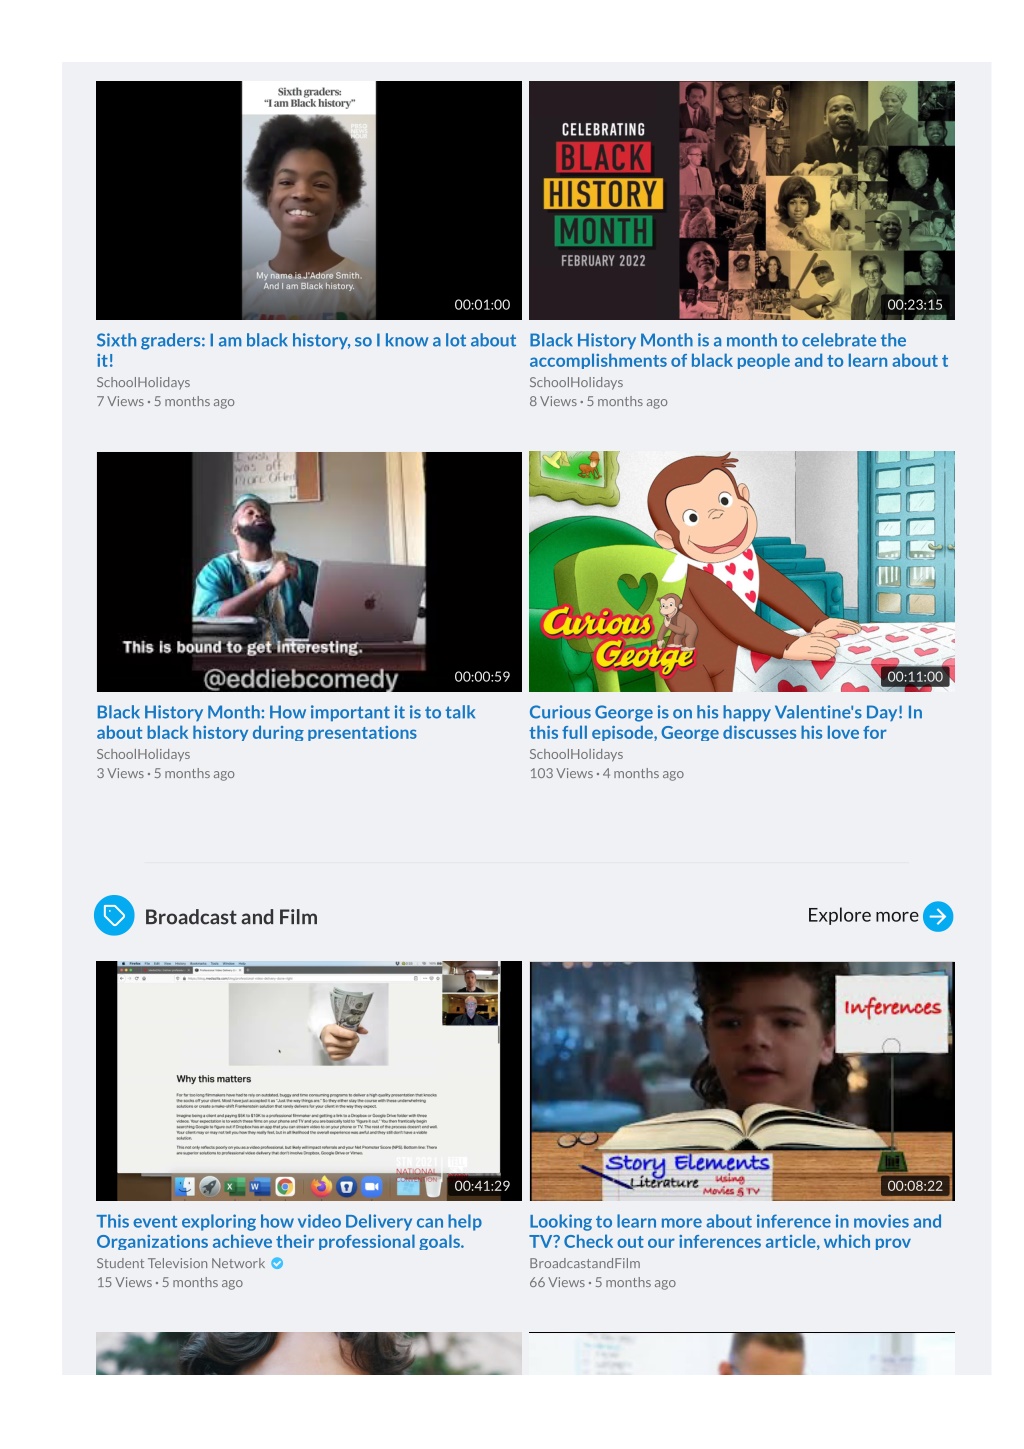Open the Celebrating Black History Month February 2022 thumbnail
The image size is (1024, 1449).
click(742, 200)
